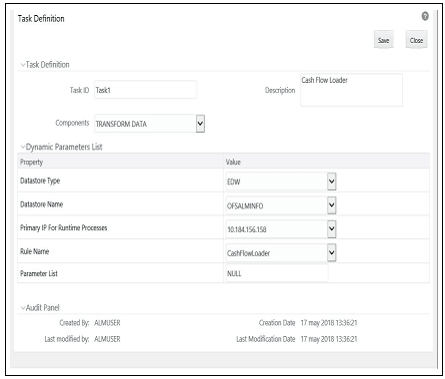445x379 pixels.
Task: Select the Parameter List property label
Action: [39, 273]
